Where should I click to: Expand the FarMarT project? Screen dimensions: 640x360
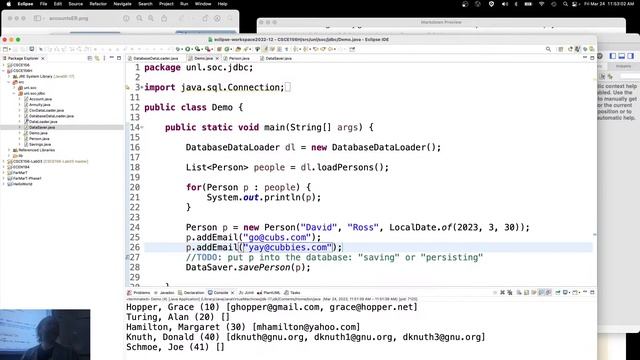click(x=4, y=173)
